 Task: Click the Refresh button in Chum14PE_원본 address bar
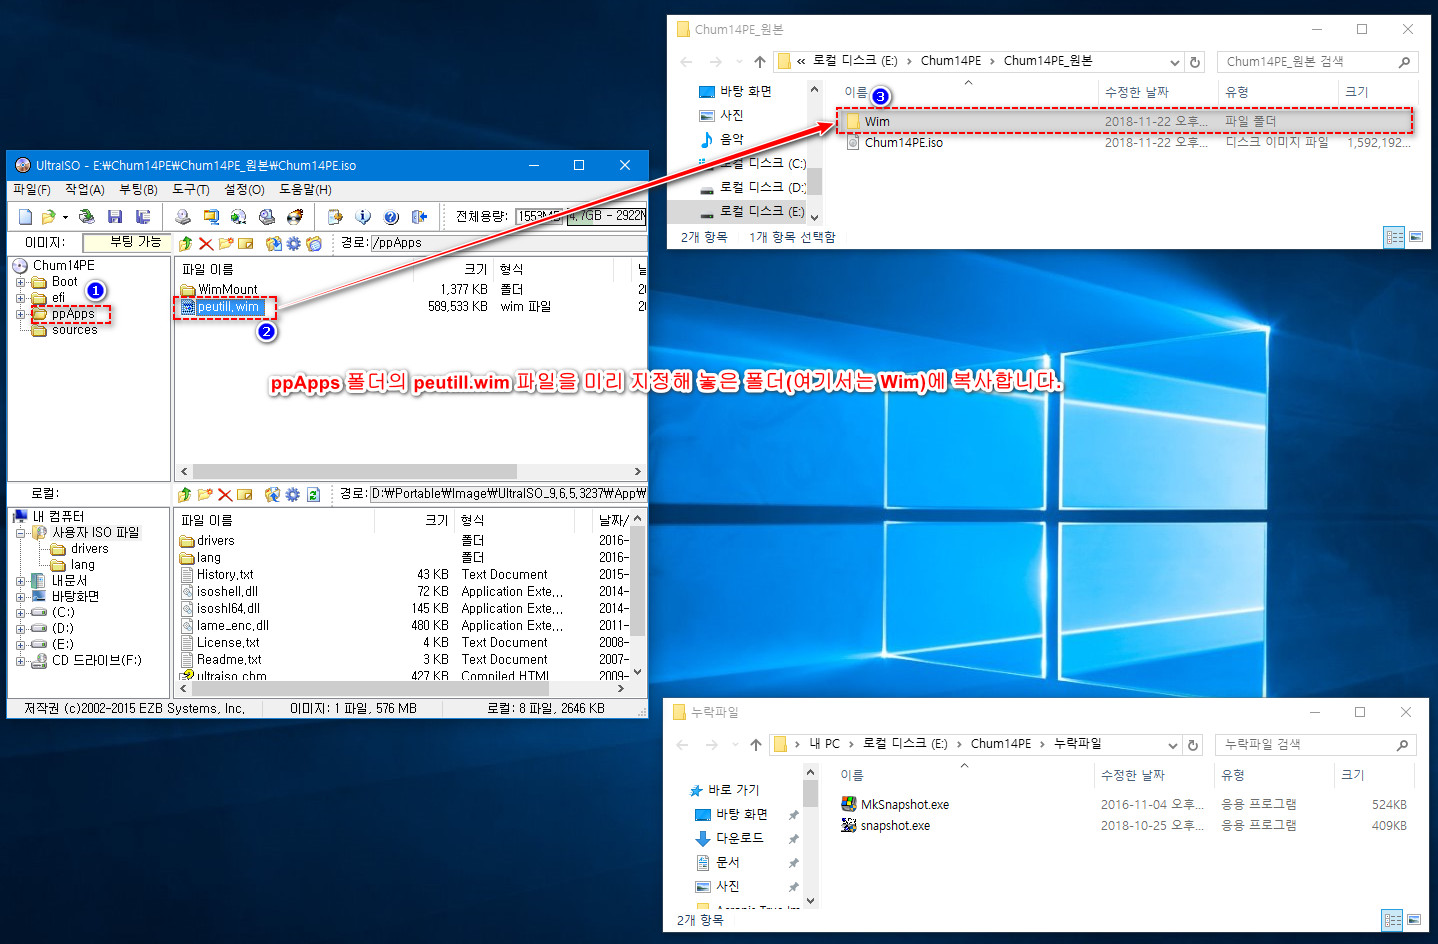[x=1195, y=62]
